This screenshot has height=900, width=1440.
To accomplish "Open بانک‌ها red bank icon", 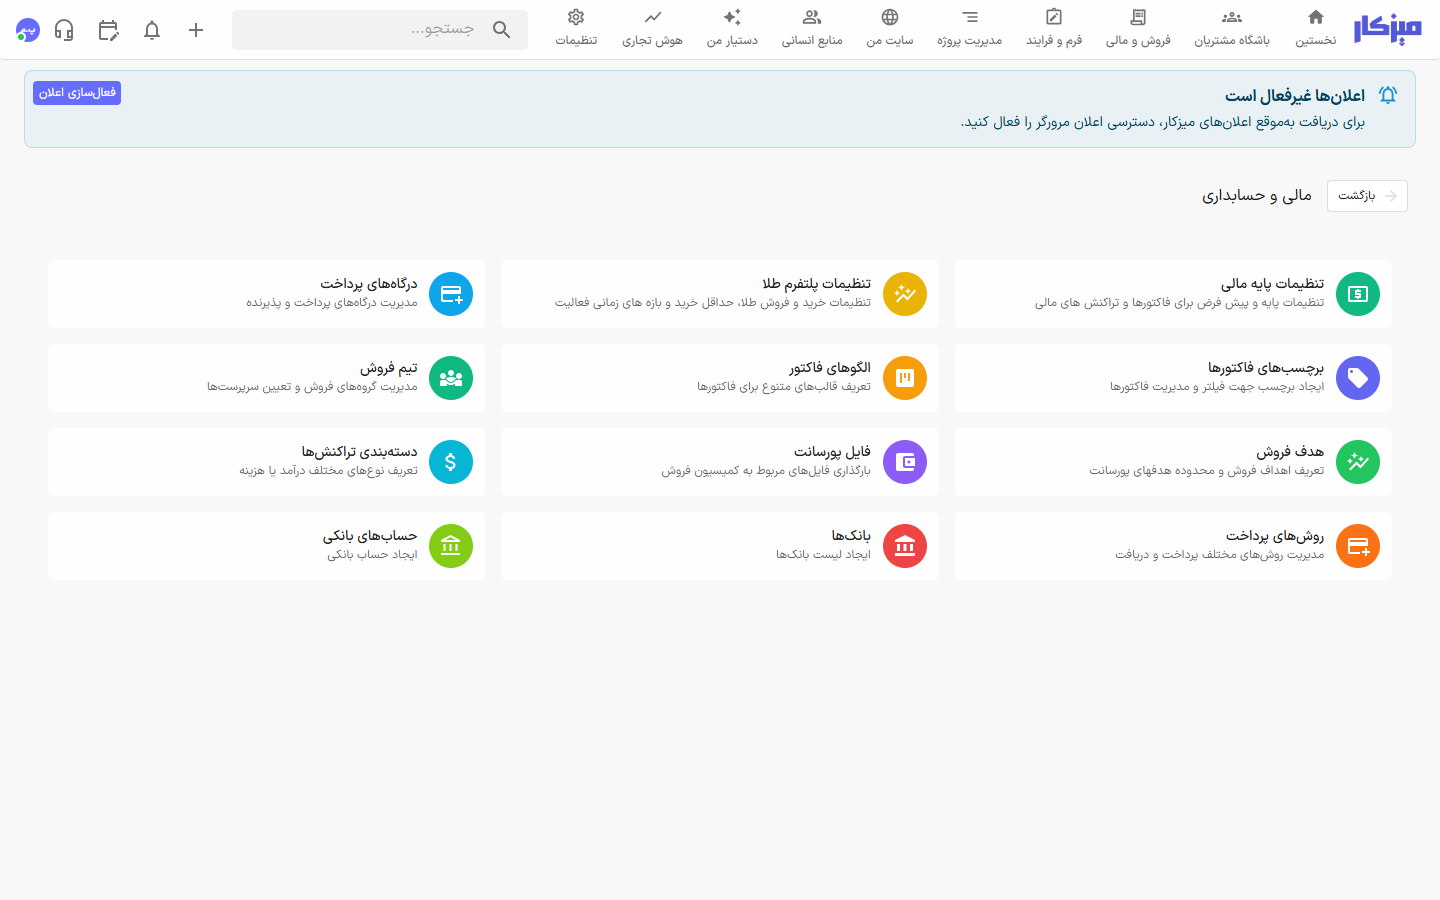I will [x=905, y=546].
